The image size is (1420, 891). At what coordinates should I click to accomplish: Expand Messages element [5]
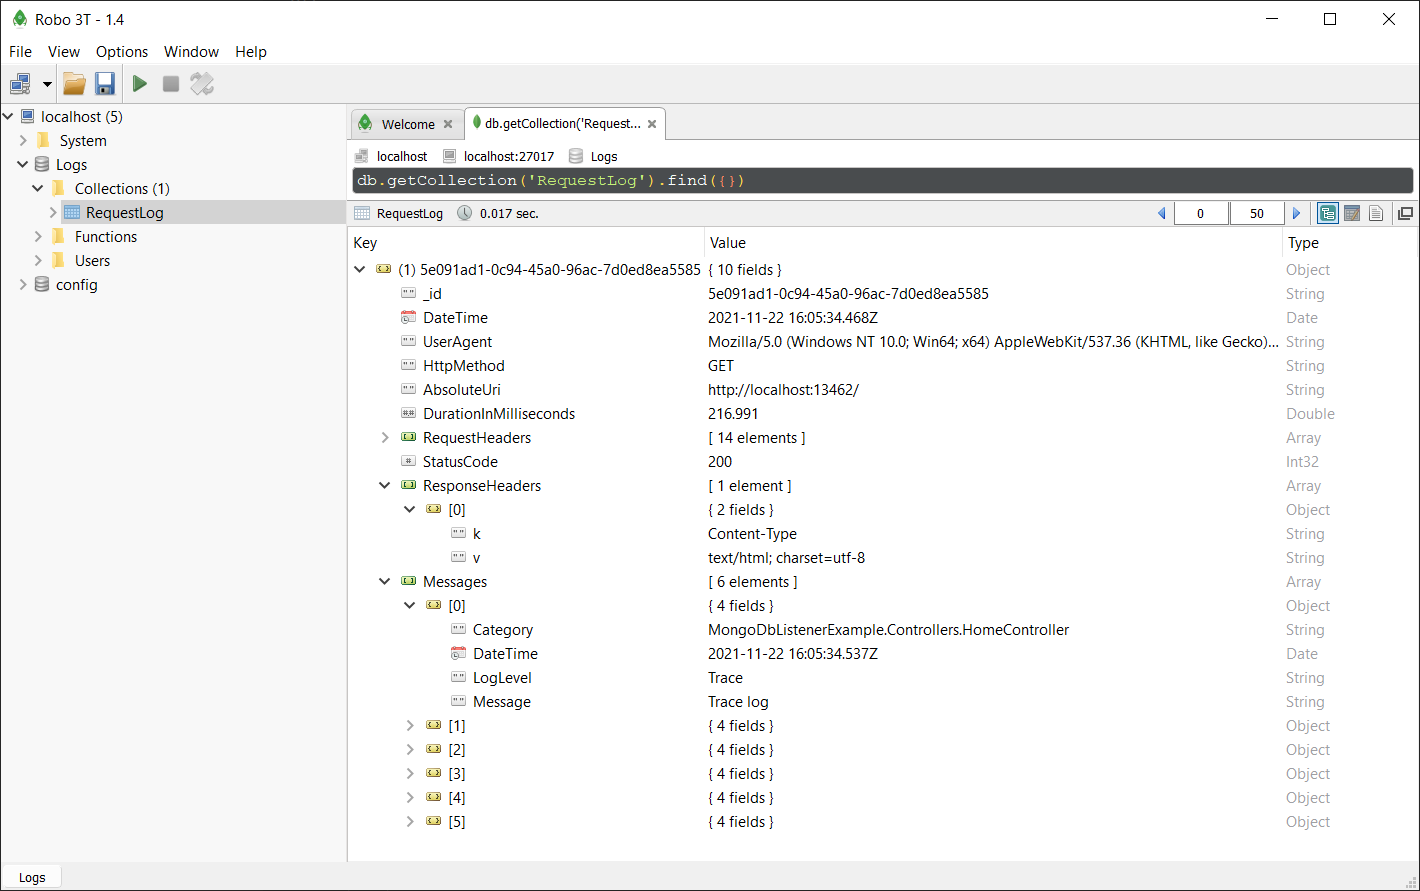click(410, 821)
